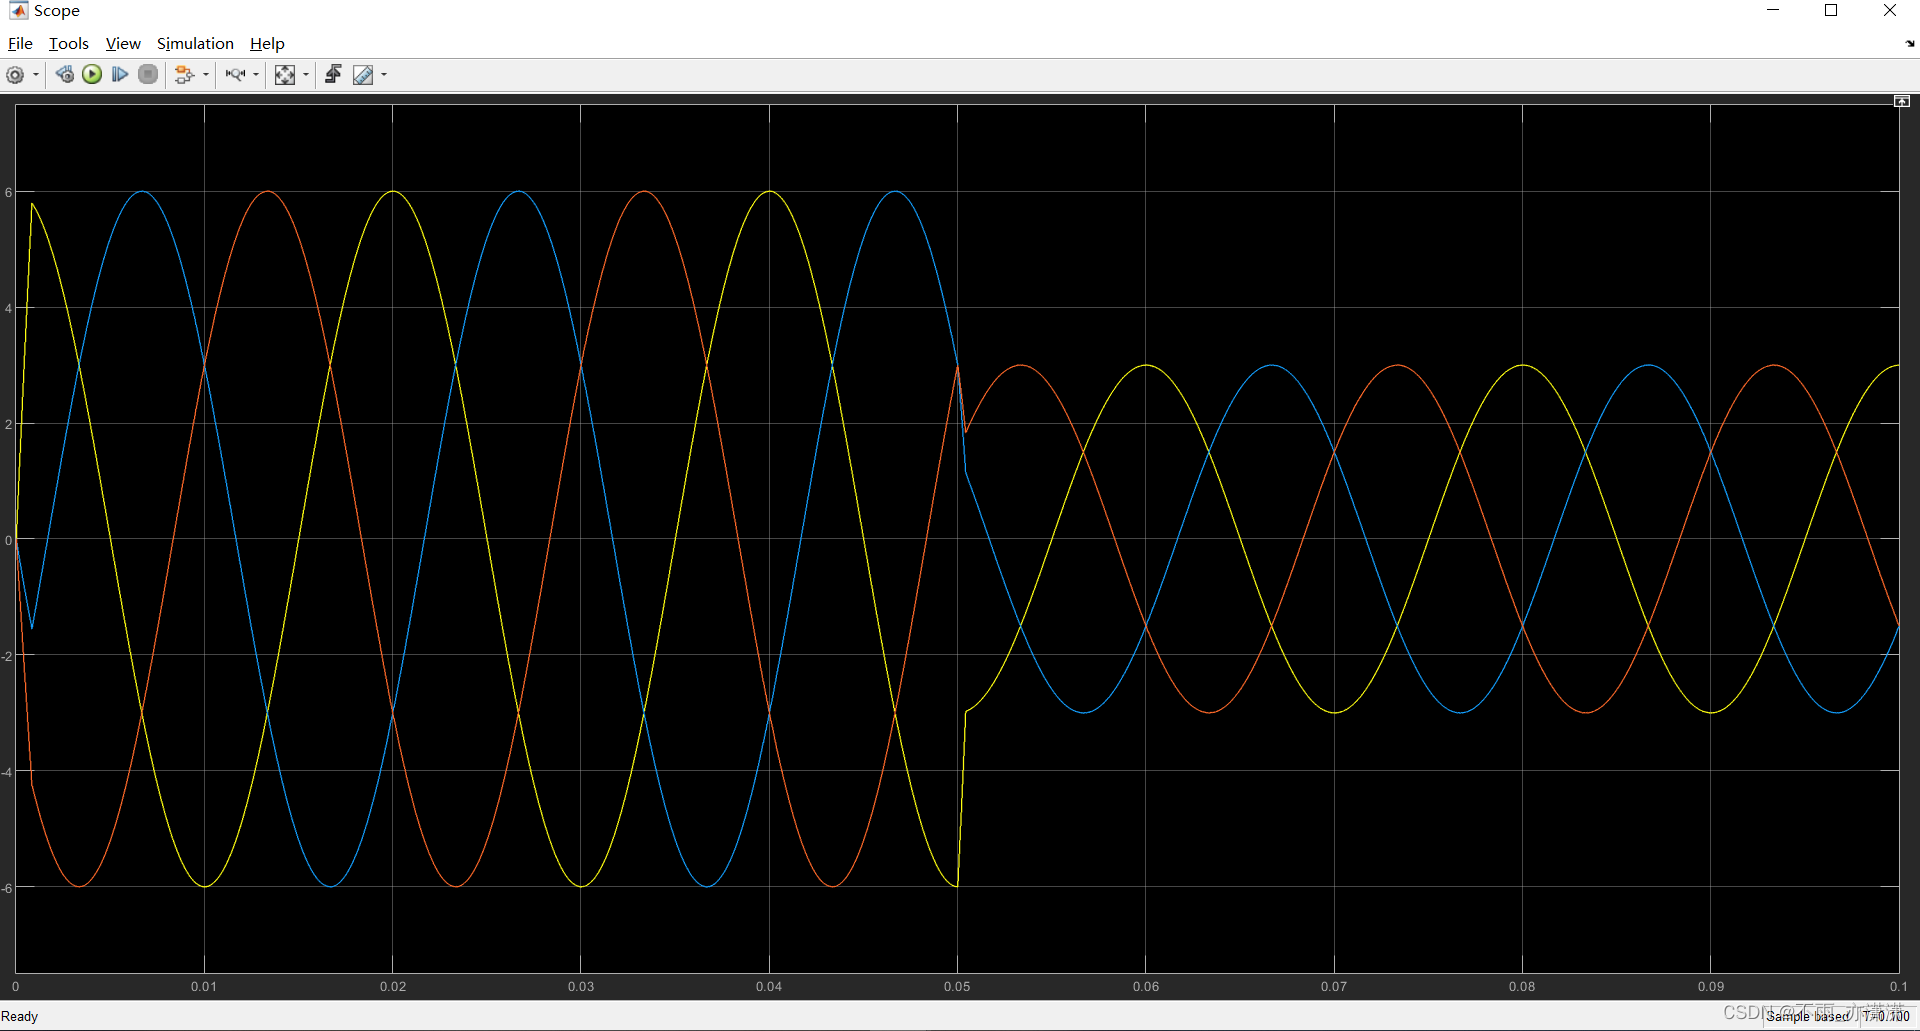
Task: Click the -6 y-axis tick label
Action: click(x=7, y=888)
